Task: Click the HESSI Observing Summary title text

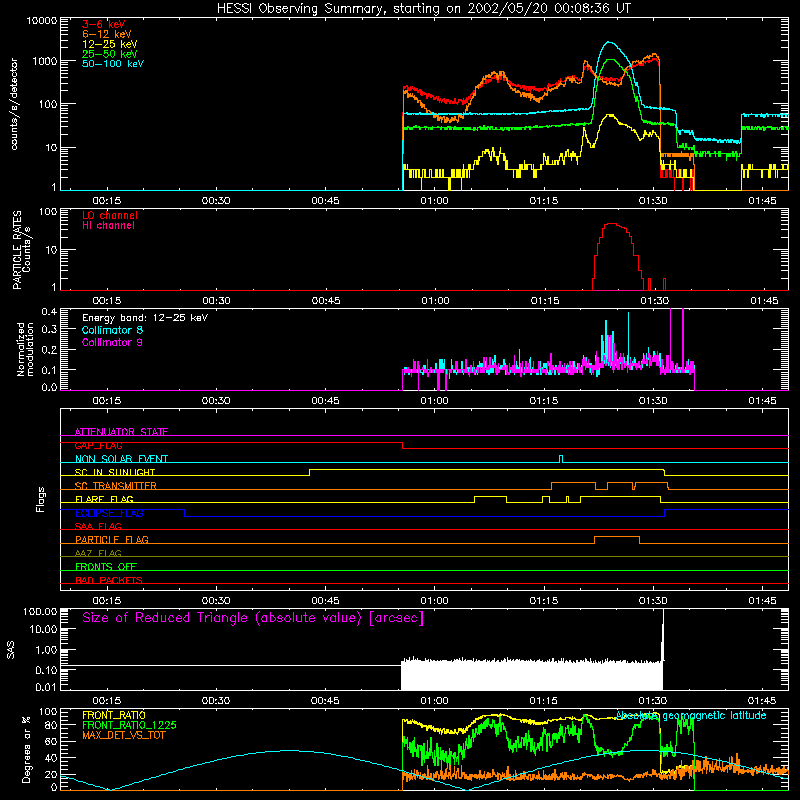Action: tap(423, 8)
